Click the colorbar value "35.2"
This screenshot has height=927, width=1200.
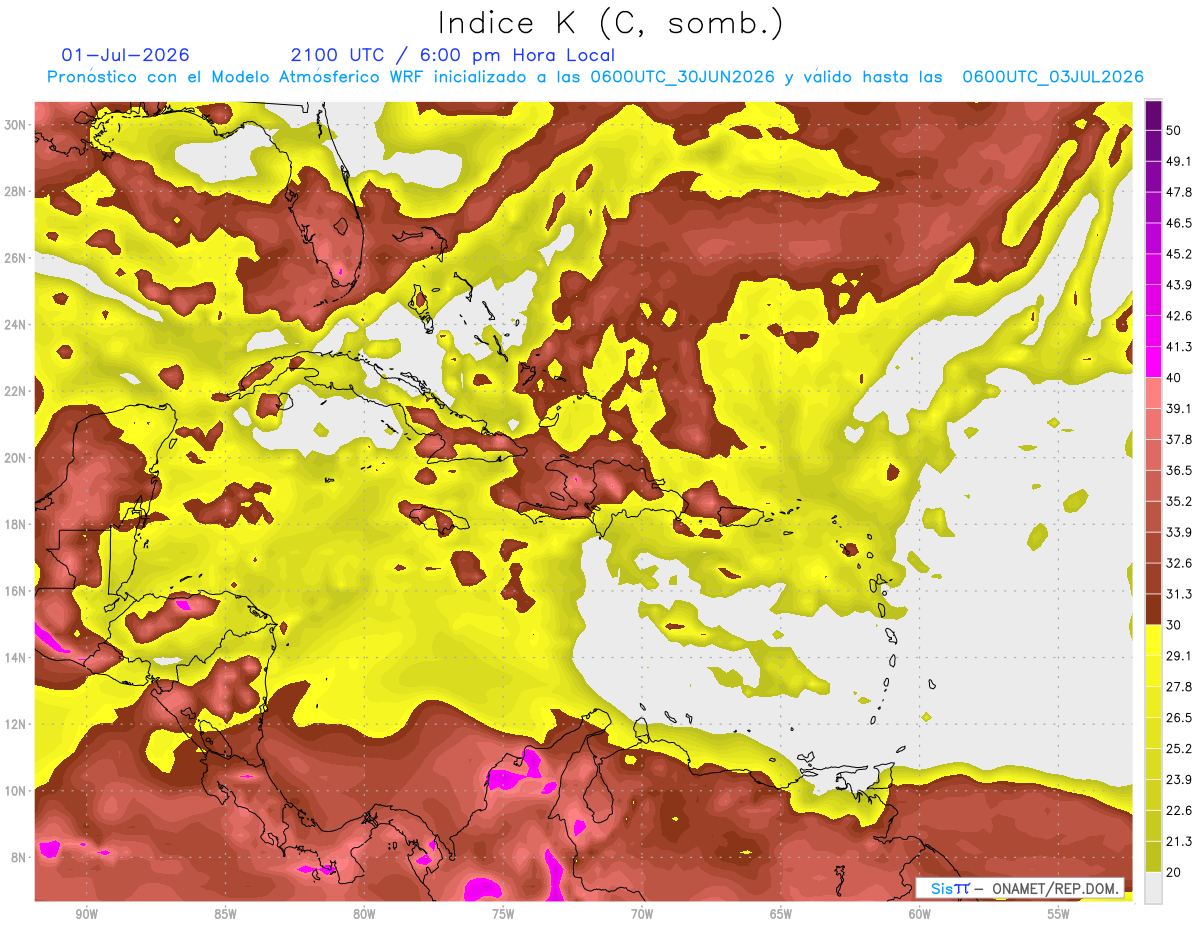pos(1178,501)
